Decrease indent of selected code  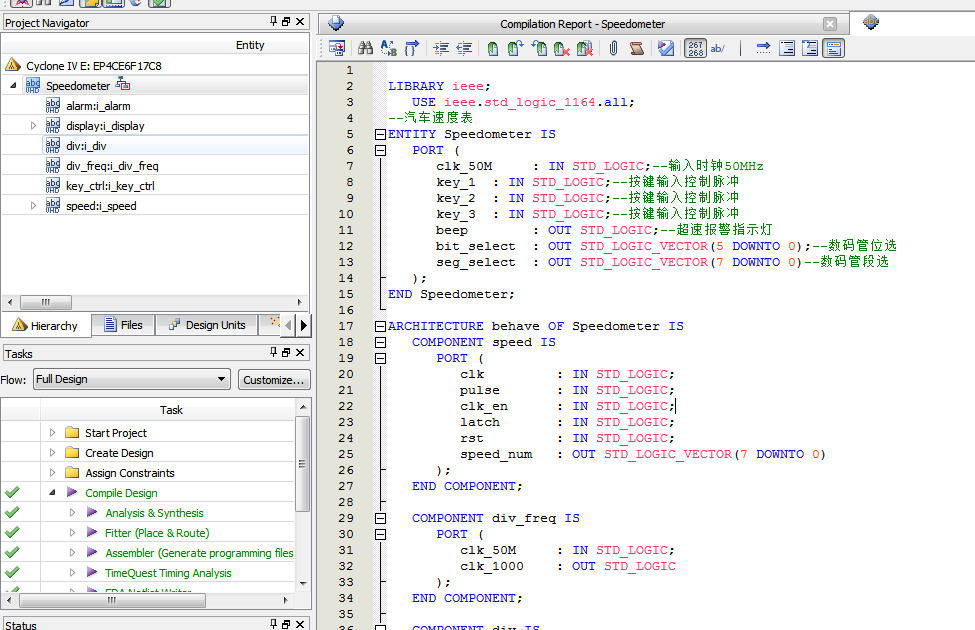click(x=464, y=48)
